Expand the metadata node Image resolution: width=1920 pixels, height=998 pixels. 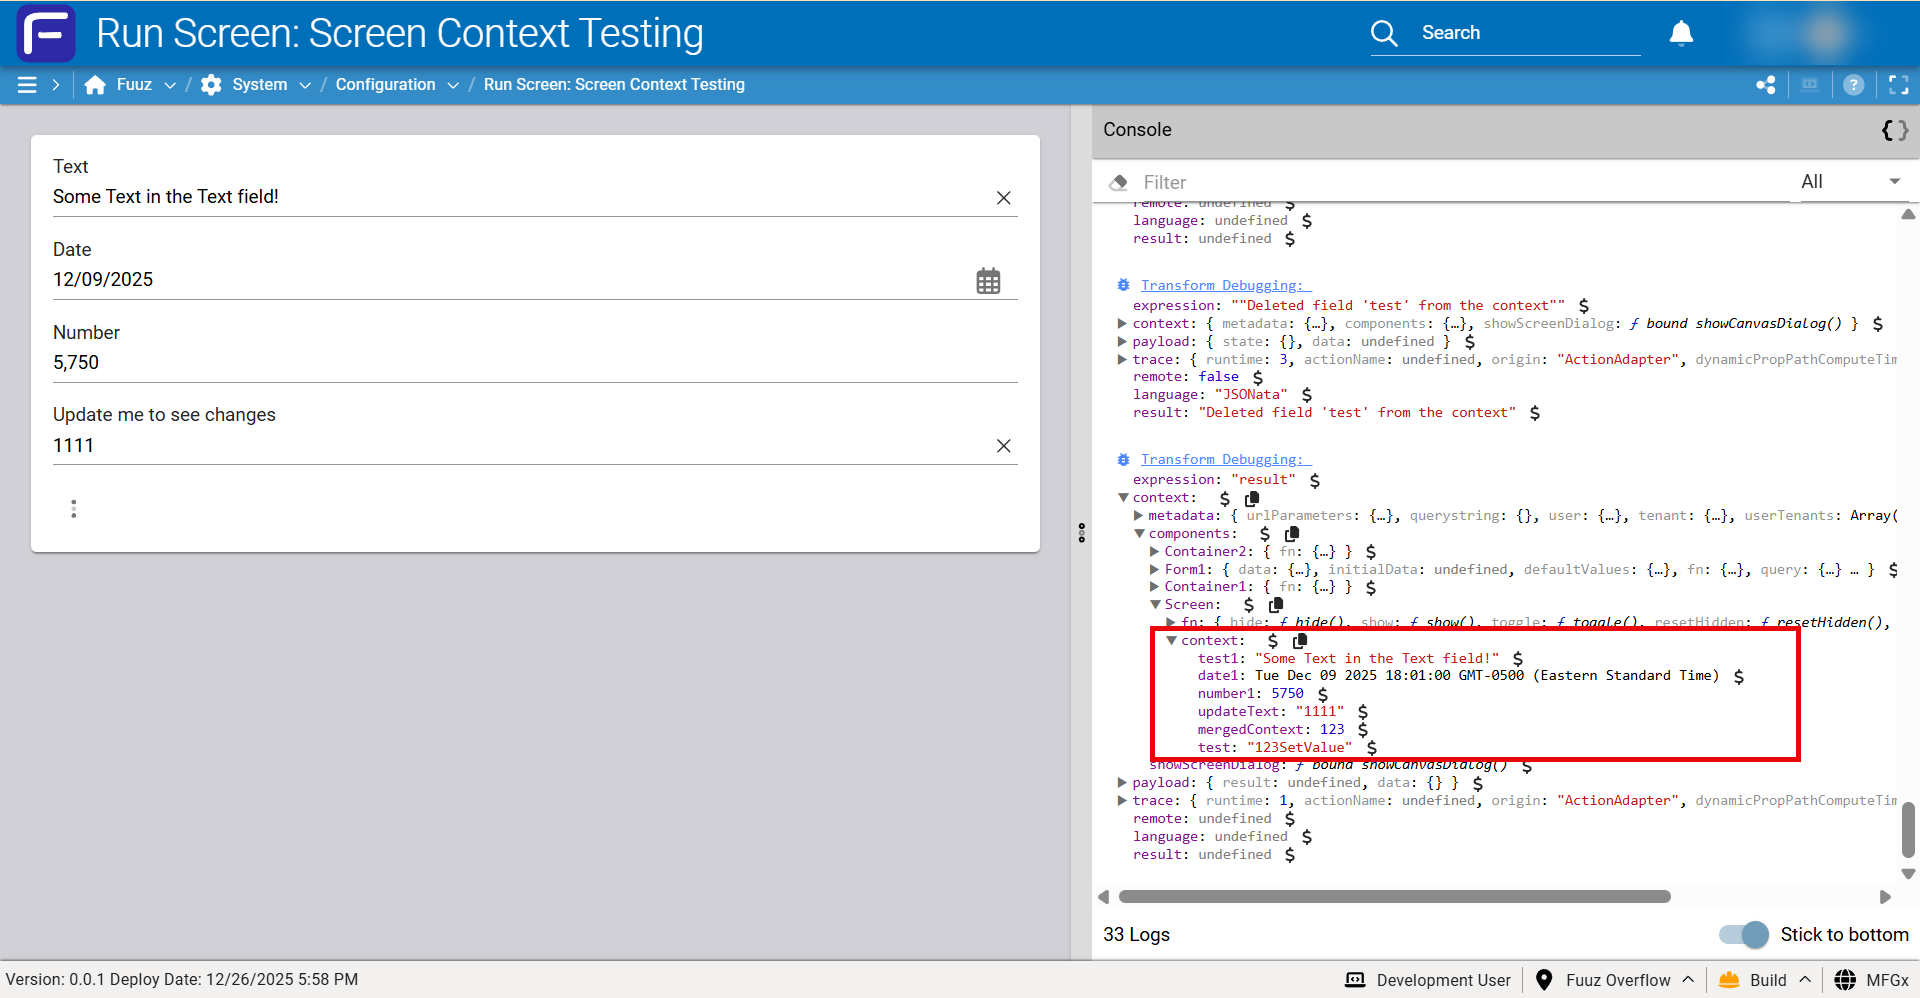click(1139, 516)
